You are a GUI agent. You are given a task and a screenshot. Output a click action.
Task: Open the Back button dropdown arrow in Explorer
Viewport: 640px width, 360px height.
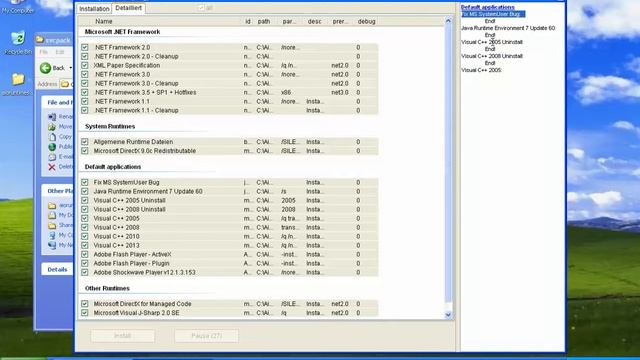71,68
